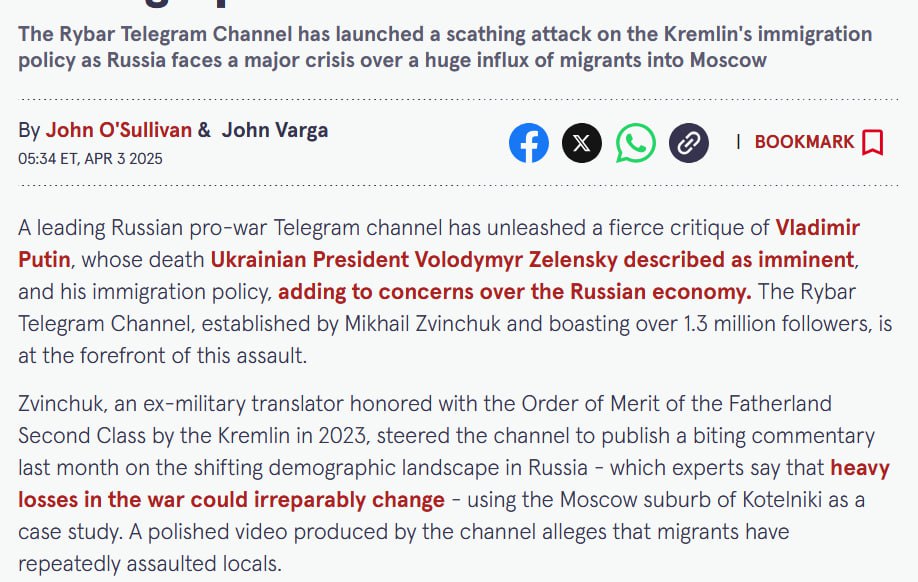The image size is (918, 582).
Task: Open author John Varga's profile
Action: 274,130
